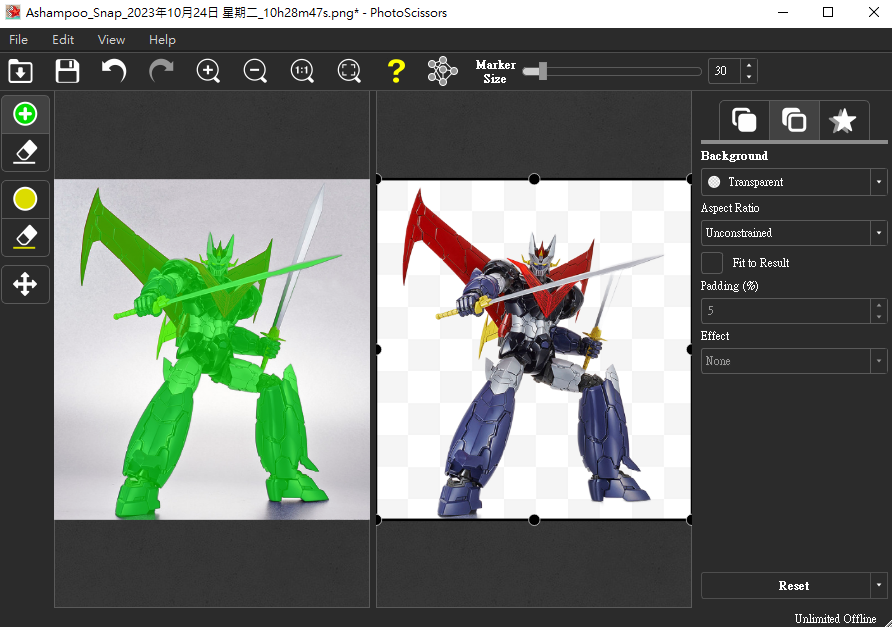Decrease the Padding value with down arrow

click(878, 316)
